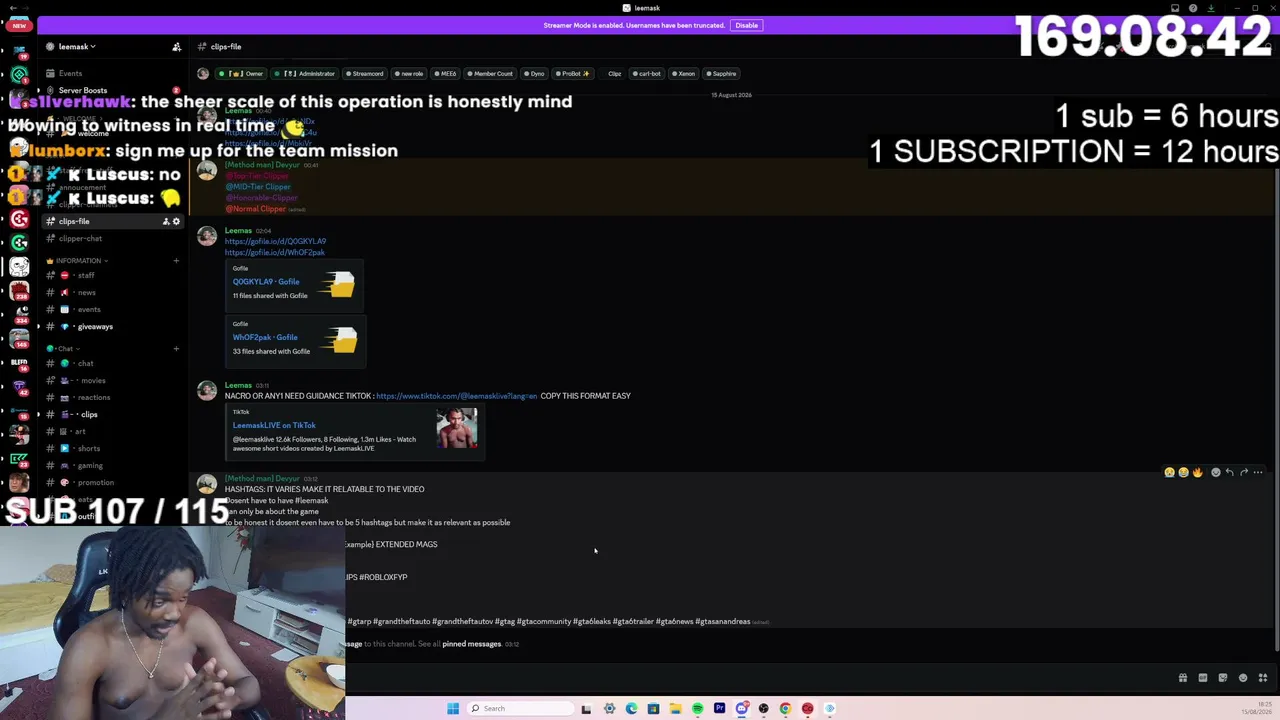
Task: See all pinned messages
Action: (x=471, y=644)
